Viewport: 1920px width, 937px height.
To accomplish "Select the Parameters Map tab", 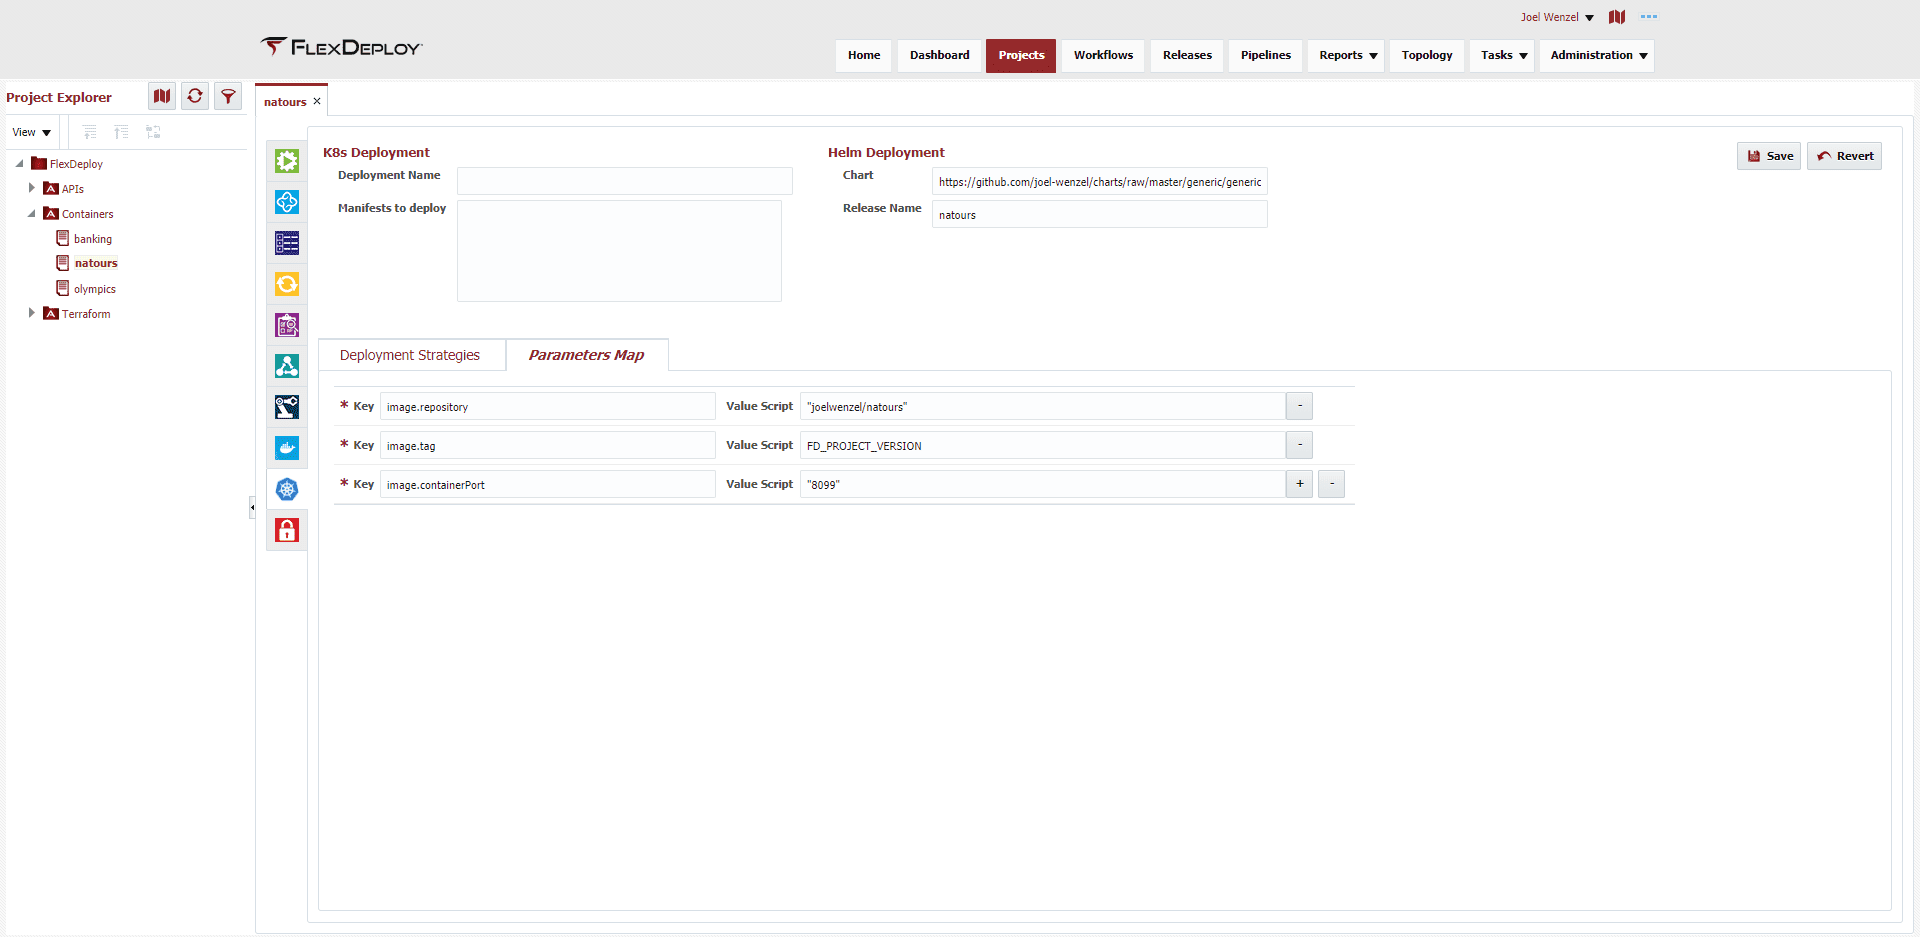I will pos(586,355).
